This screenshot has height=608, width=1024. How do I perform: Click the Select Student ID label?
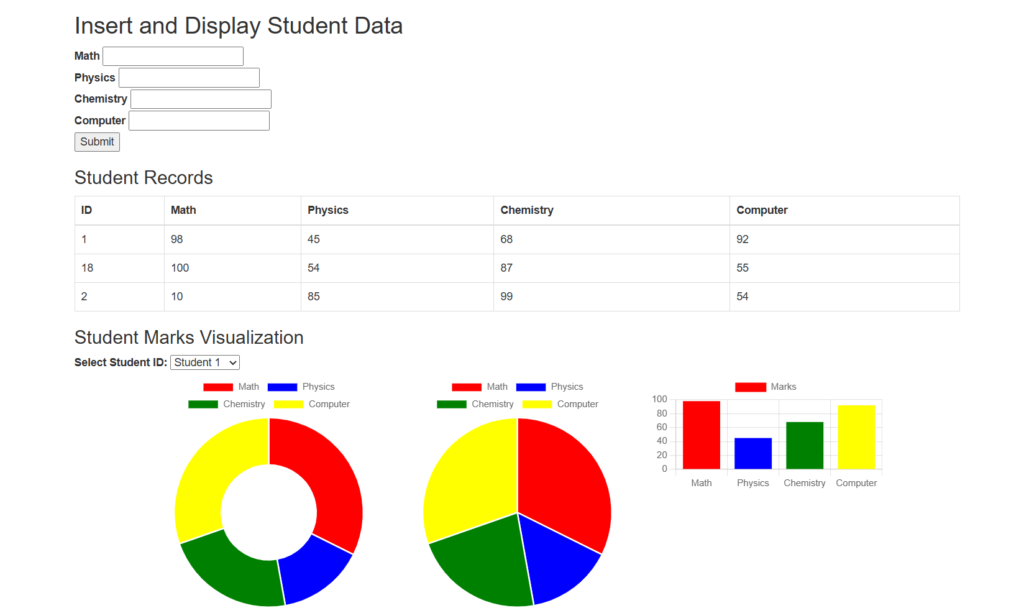click(121, 362)
